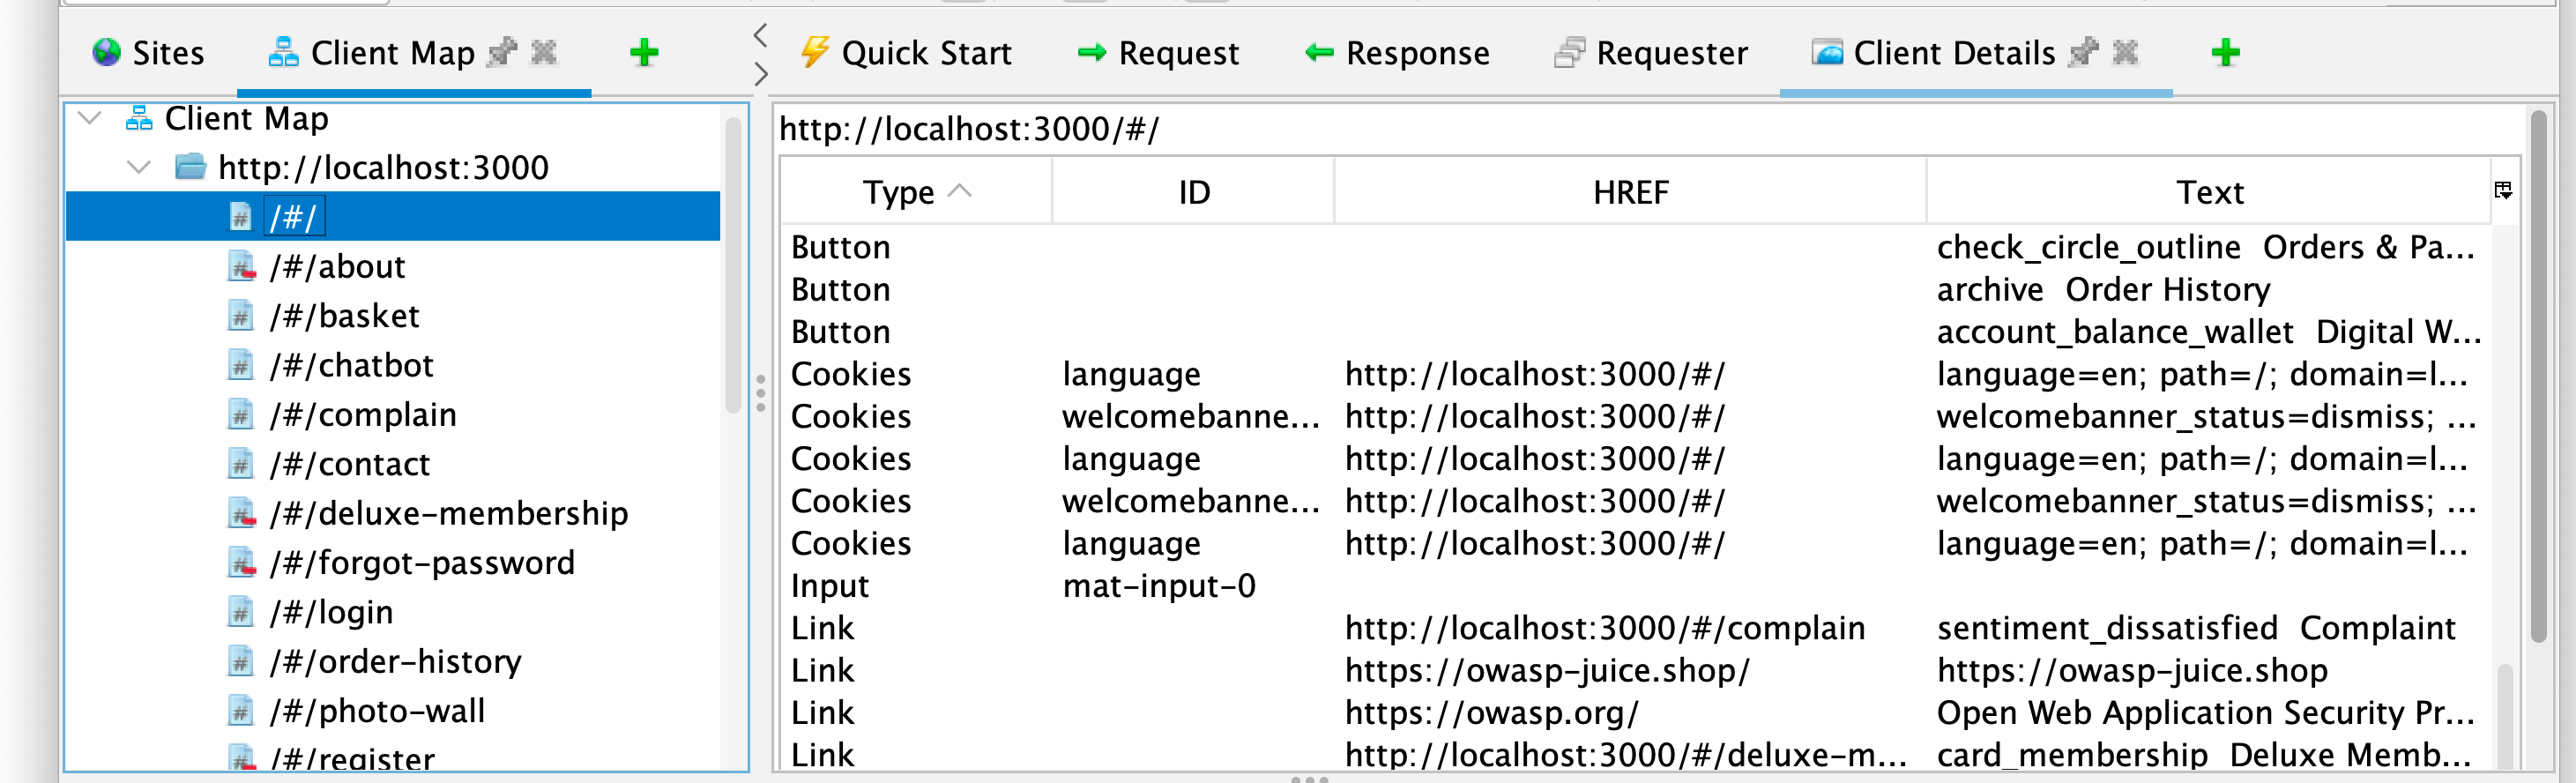
Task: Close the Client Map tab
Action: coord(544,52)
